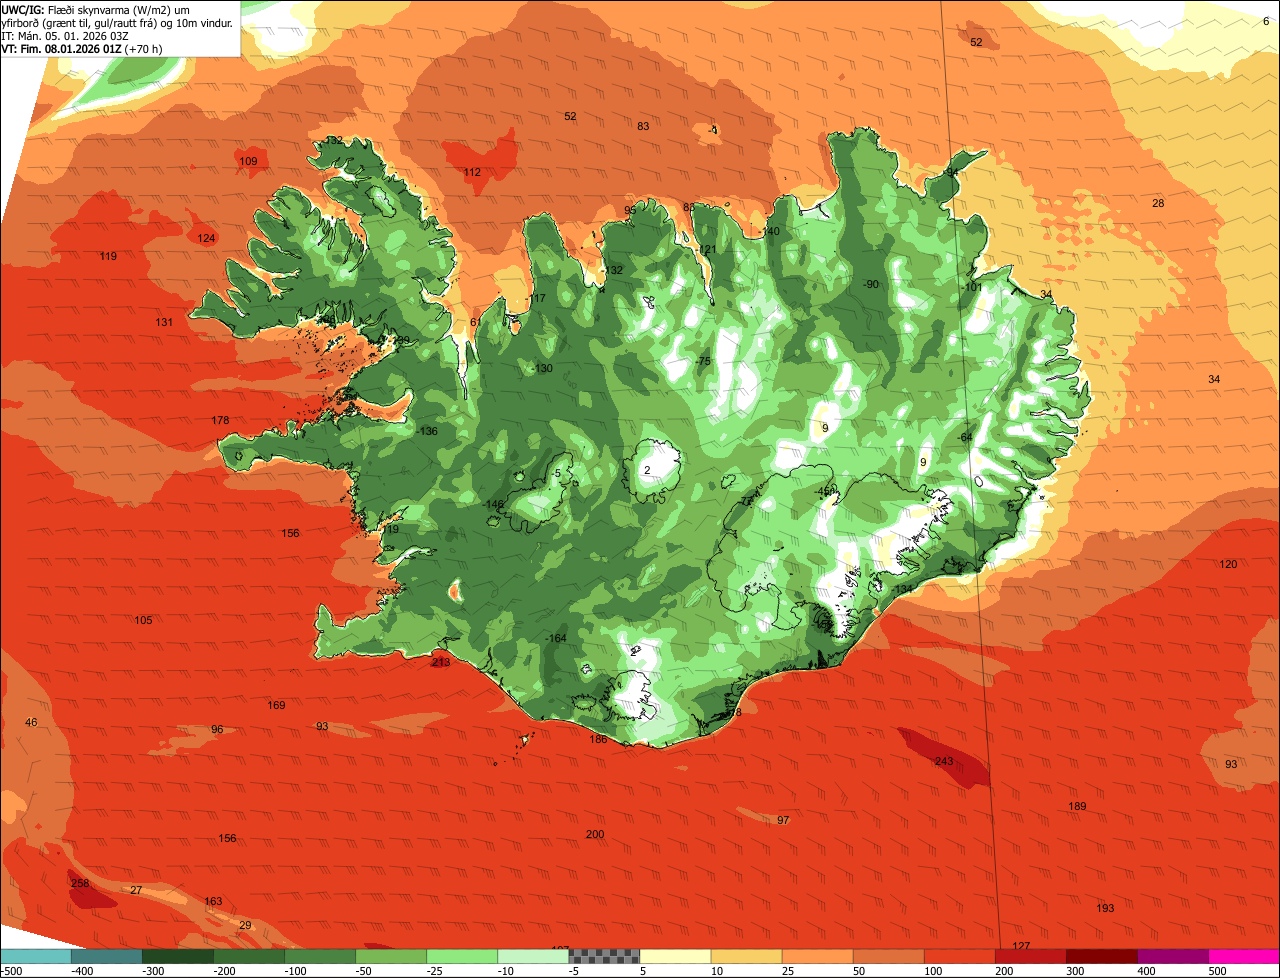Click the flux value 83 north of Iceland
The width and height of the screenshot is (1280, 978).
click(x=643, y=126)
